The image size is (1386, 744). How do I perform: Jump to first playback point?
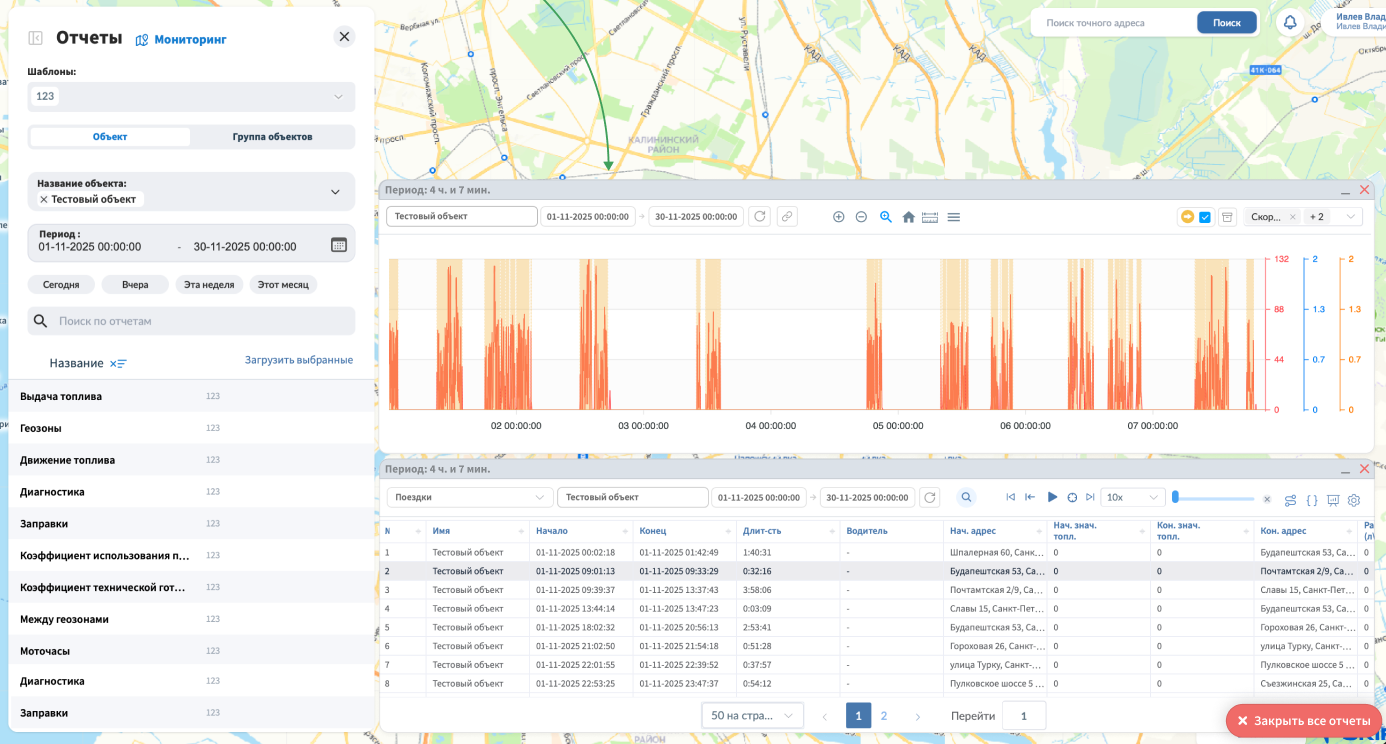[1010, 497]
